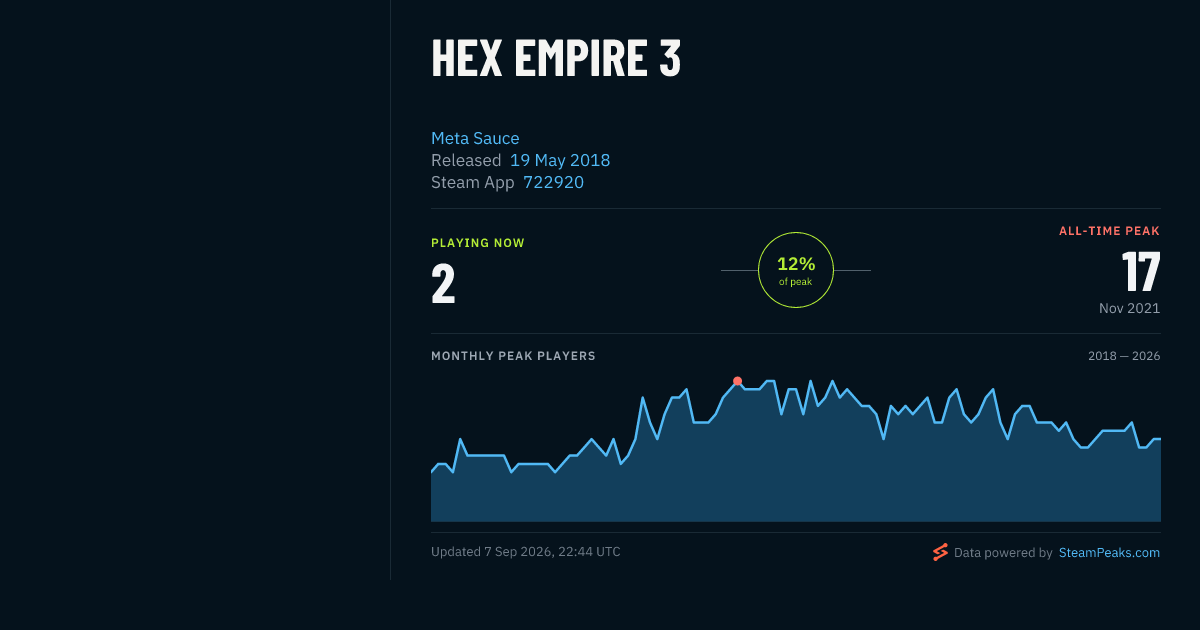Open the 19 May 2018 release date link
The height and width of the screenshot is (630, 1200).
click(x=560, y=160)
